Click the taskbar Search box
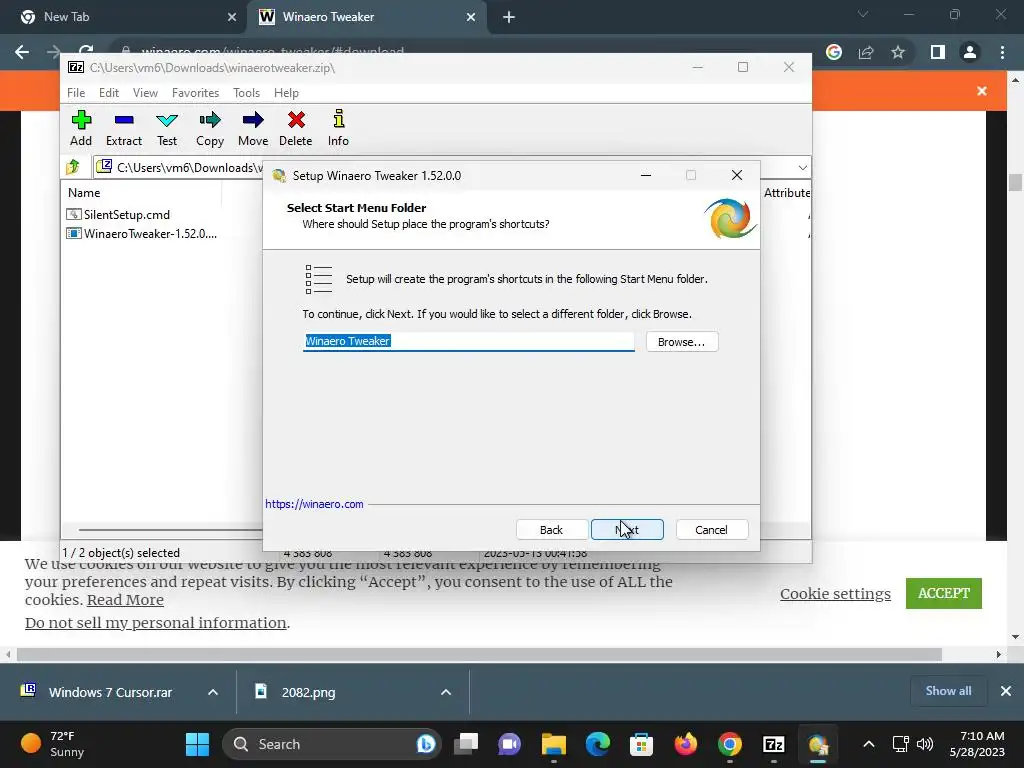The image size is (1024, 768). click(x=332, y=744)
